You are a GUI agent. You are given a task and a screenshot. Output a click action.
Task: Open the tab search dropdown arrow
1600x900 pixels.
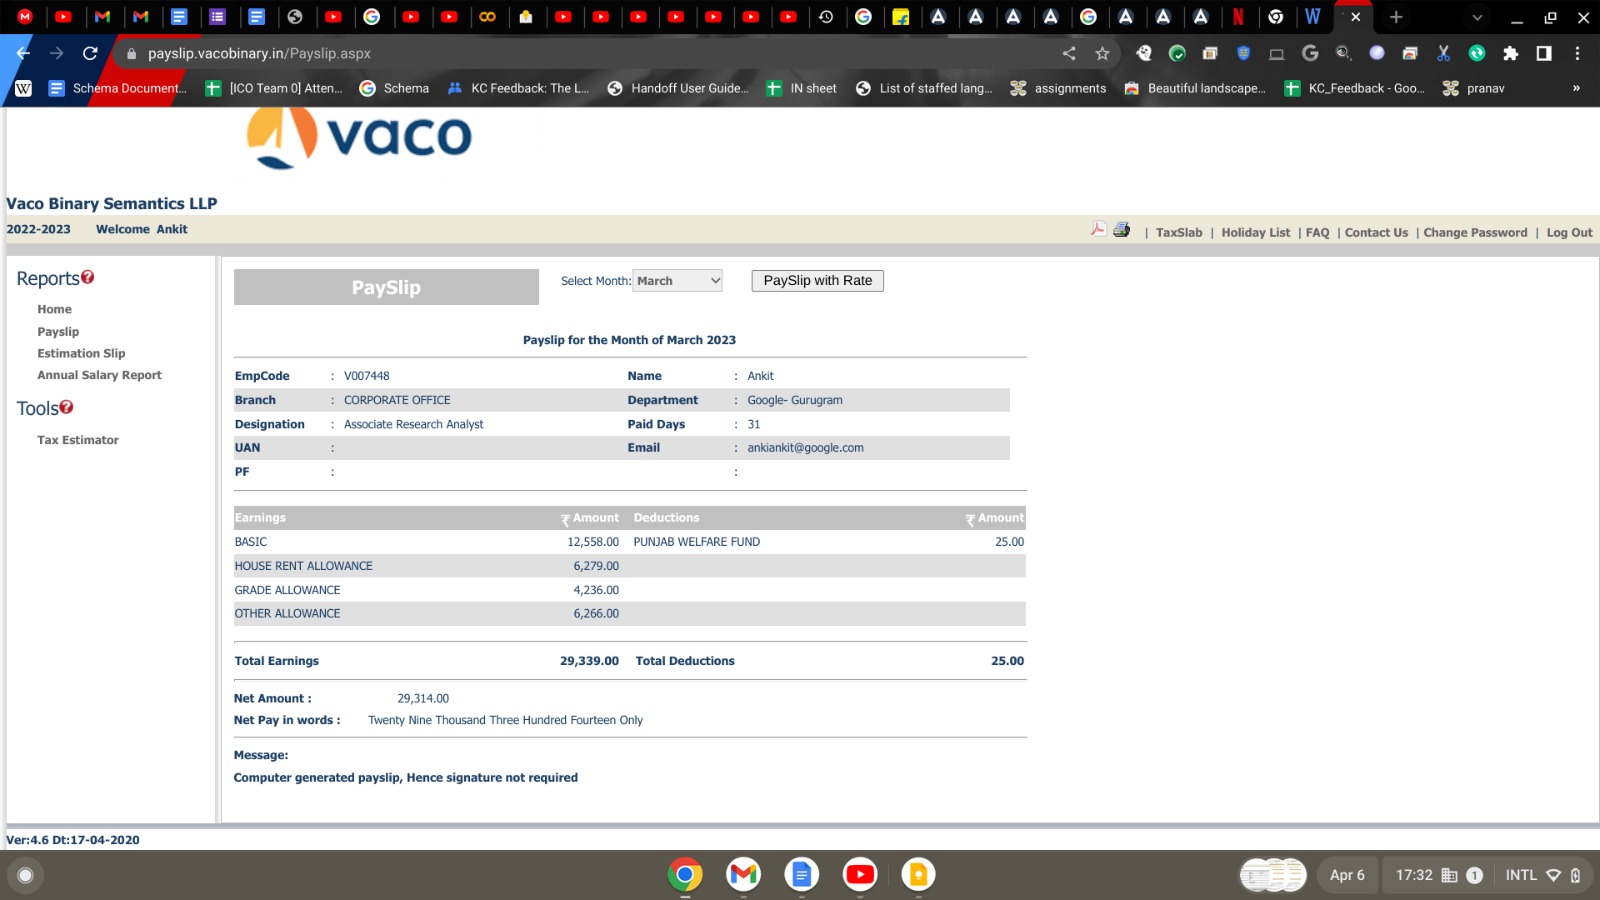[1477, 17]
